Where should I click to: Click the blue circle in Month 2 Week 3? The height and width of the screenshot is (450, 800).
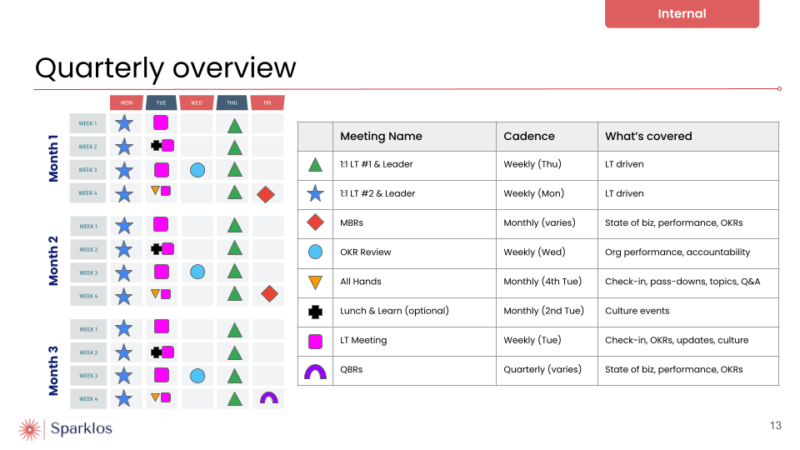pyautogui.click(x=198, y=272)
